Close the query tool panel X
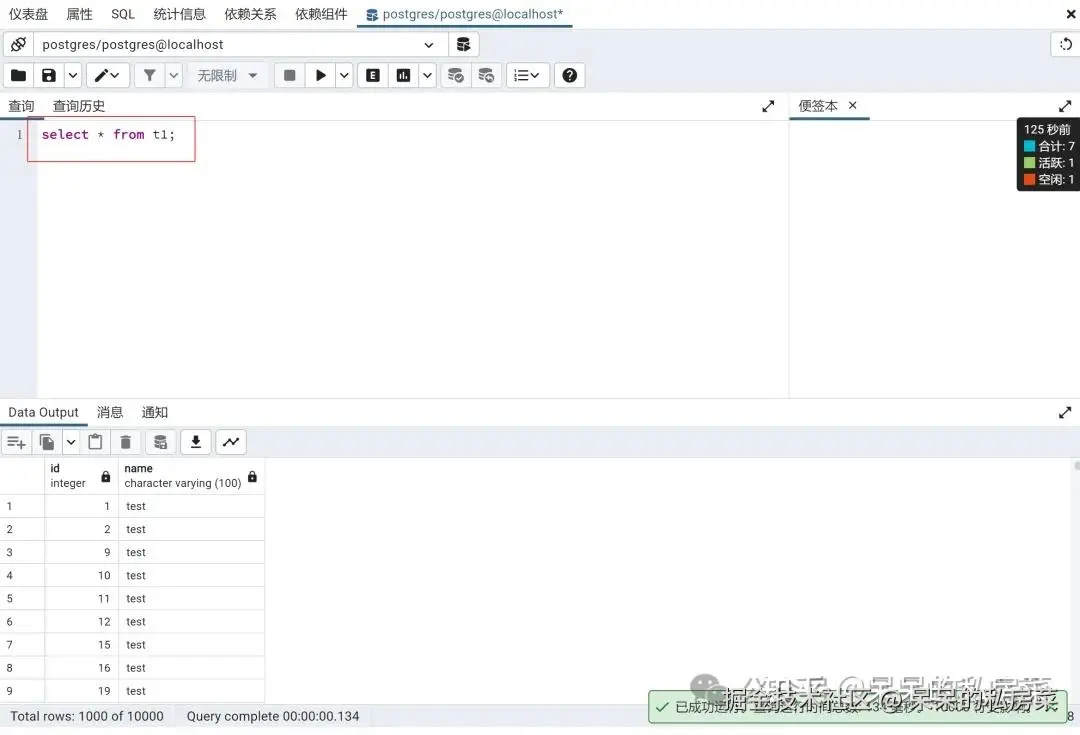1080x735 pixels. pyautogui.click(x=1071, y=14)
